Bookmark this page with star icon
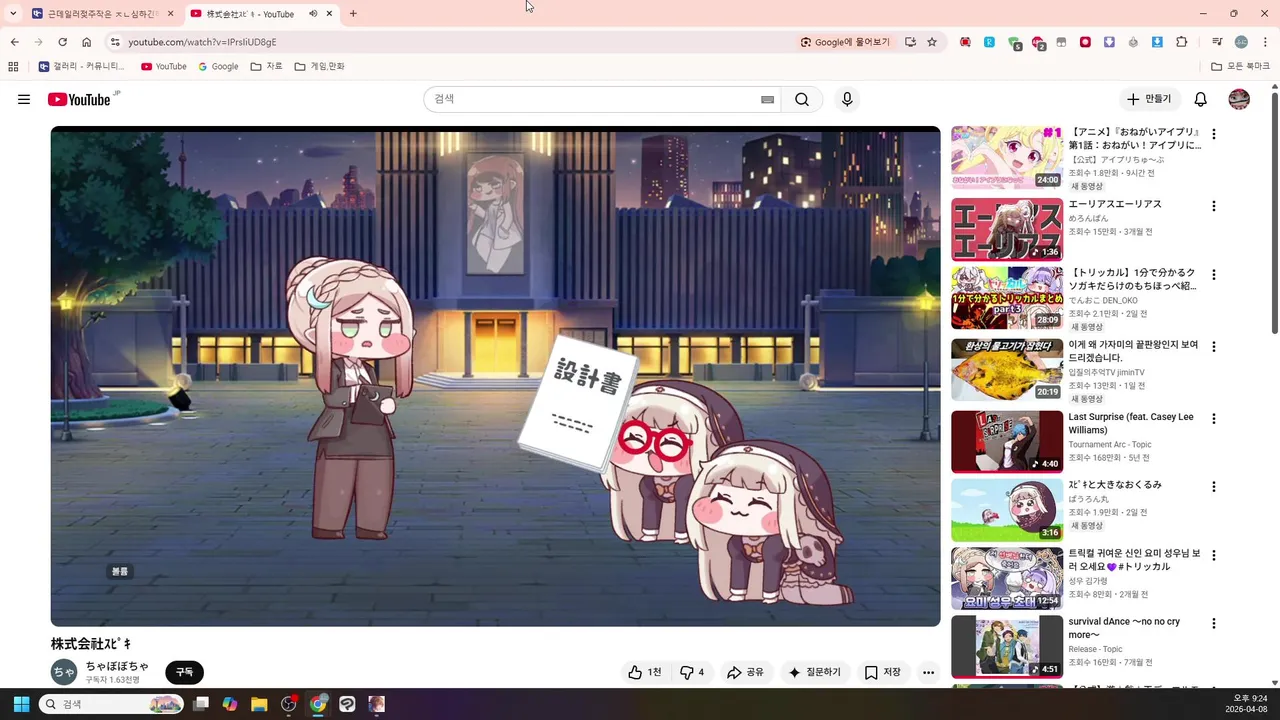1280x720 pixels. point(932,42)
